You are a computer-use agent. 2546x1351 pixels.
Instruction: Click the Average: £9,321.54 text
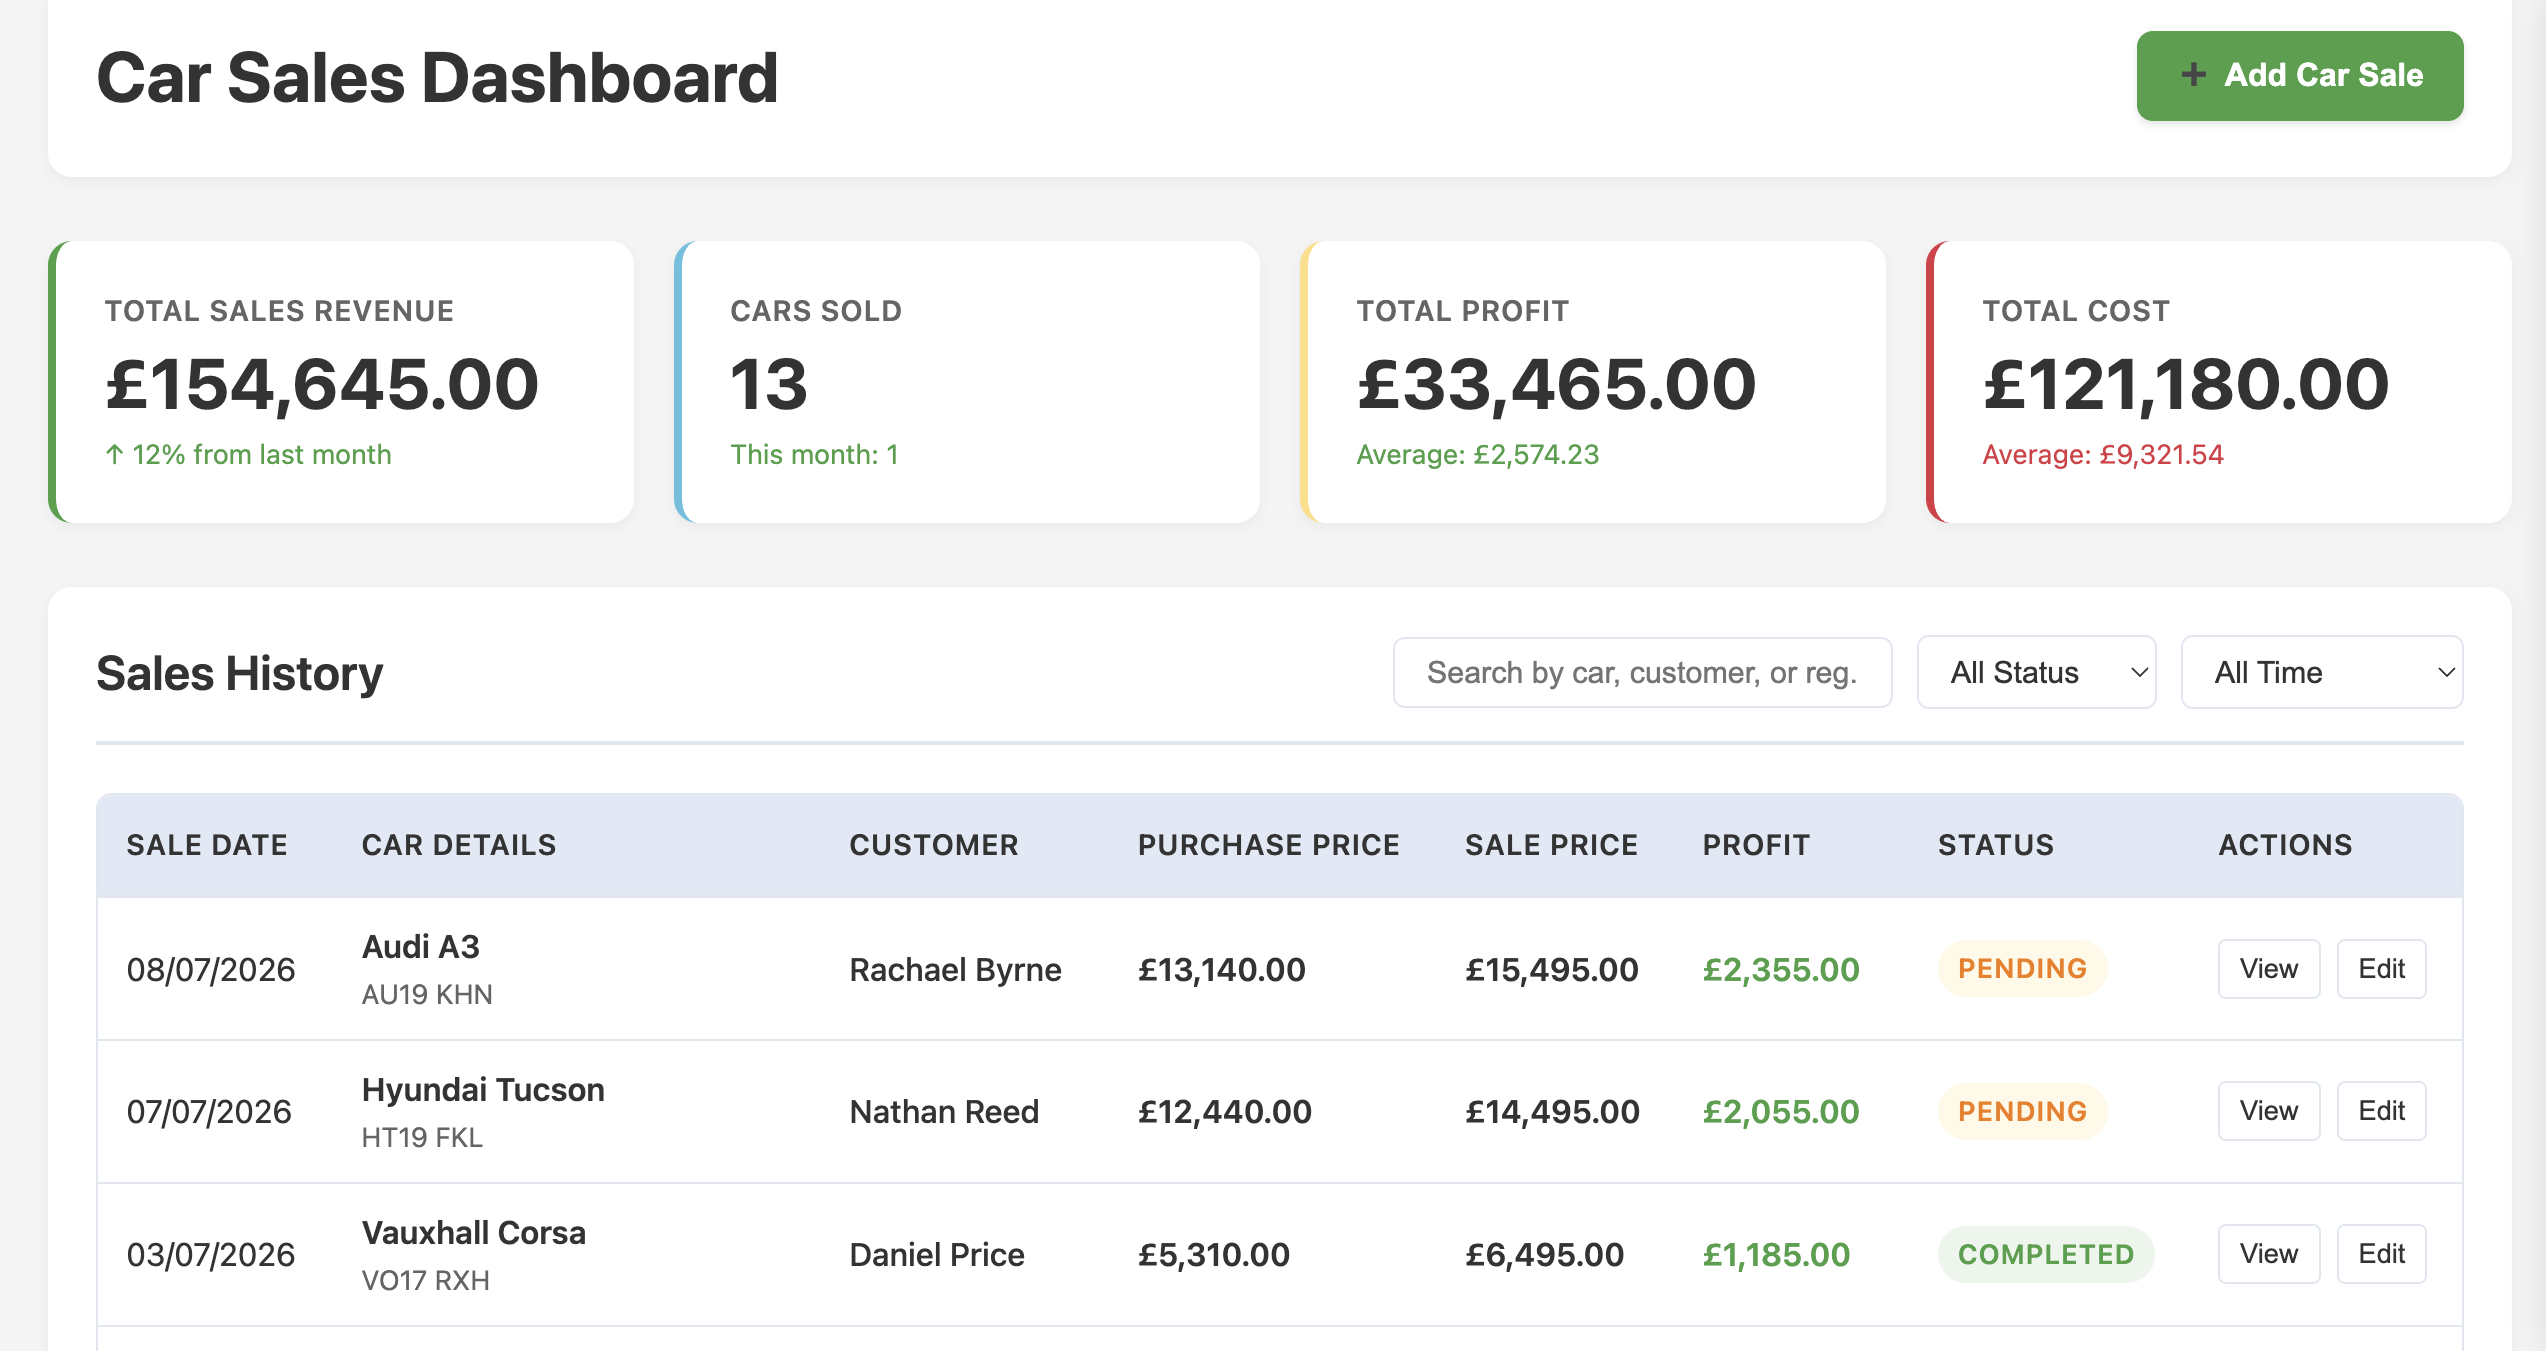pos(2103,455)
